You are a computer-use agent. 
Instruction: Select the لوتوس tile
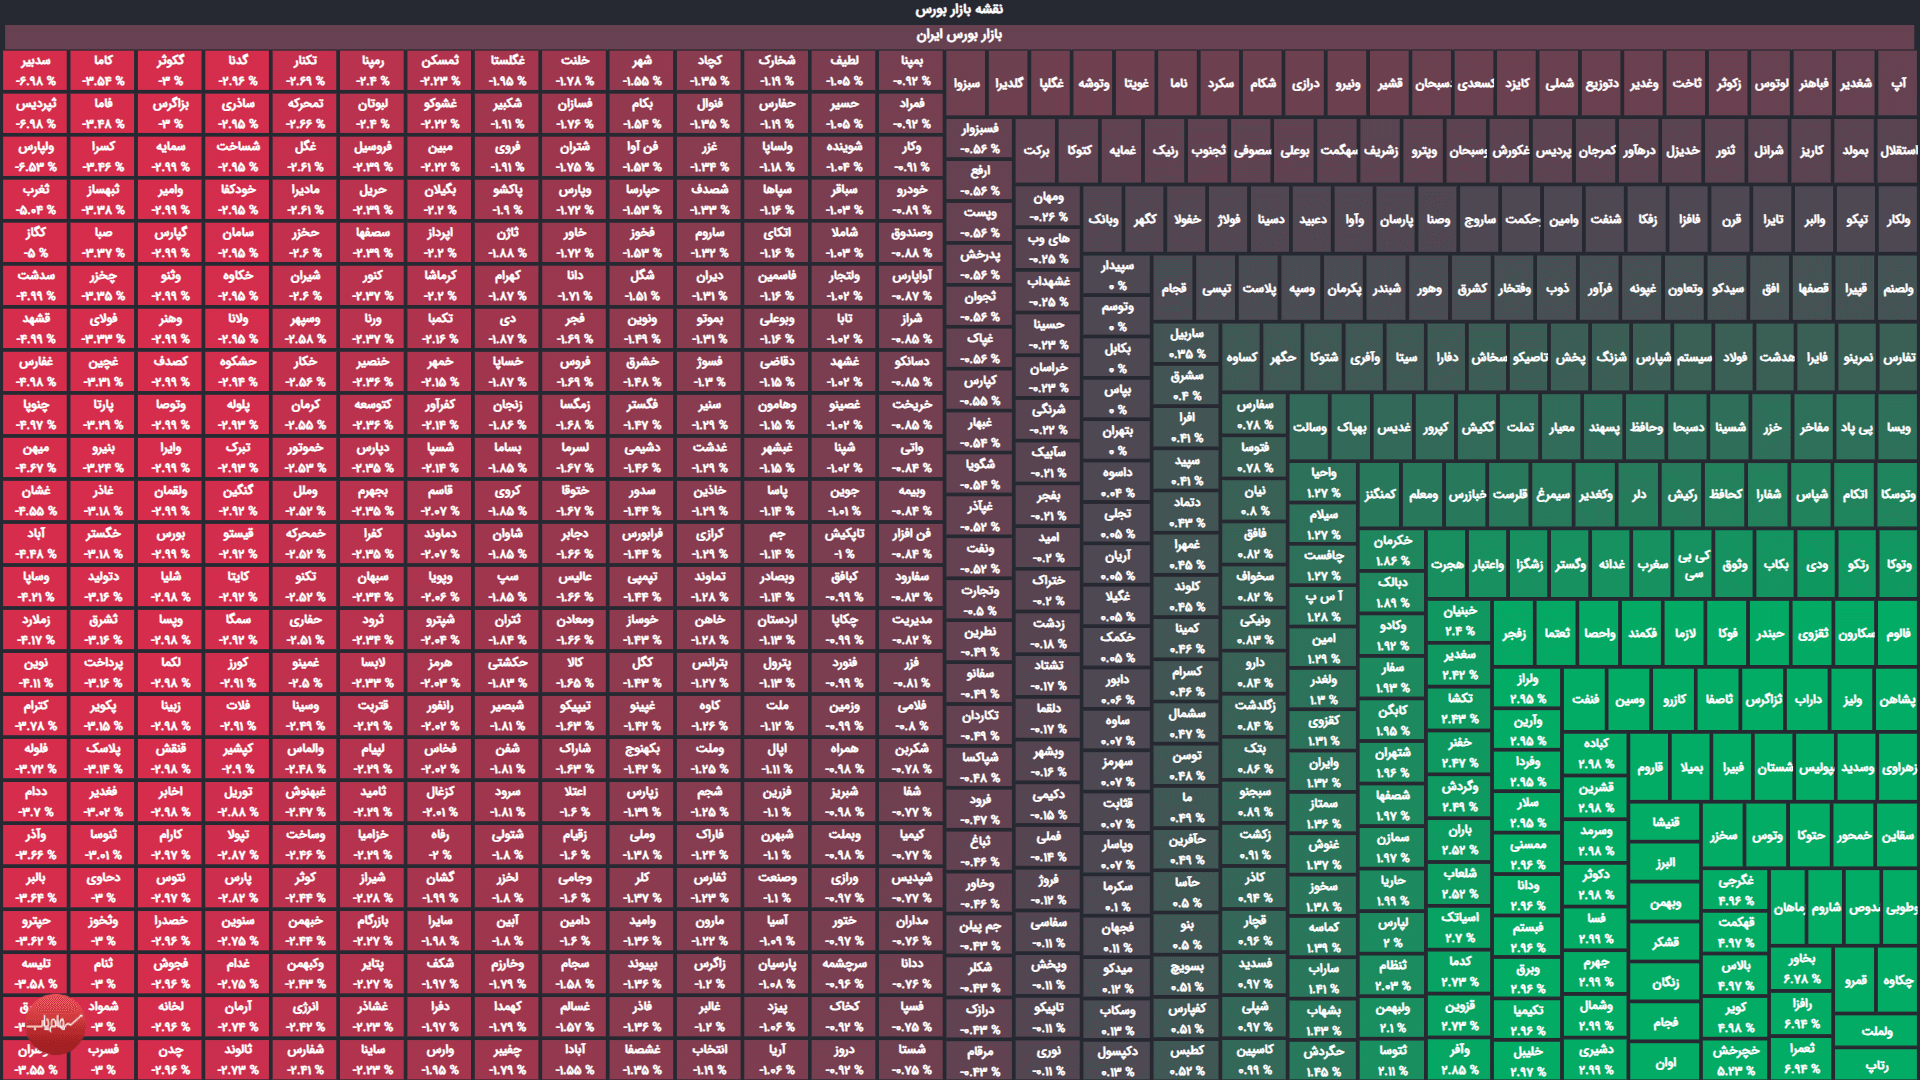point(1771,83)
